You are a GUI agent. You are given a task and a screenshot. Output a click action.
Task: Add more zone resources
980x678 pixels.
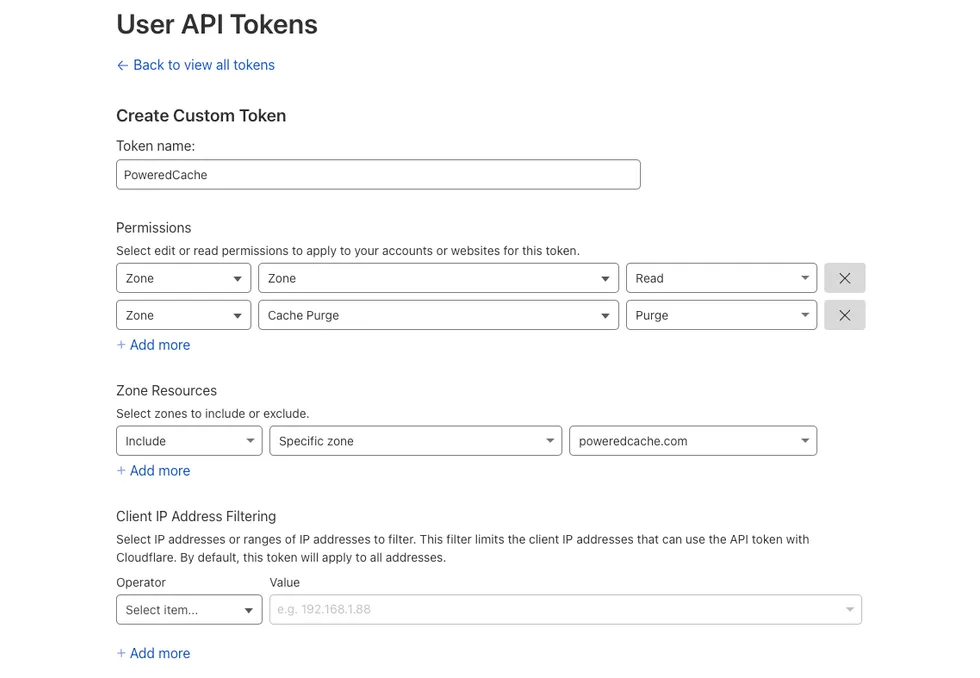point(153,471)
